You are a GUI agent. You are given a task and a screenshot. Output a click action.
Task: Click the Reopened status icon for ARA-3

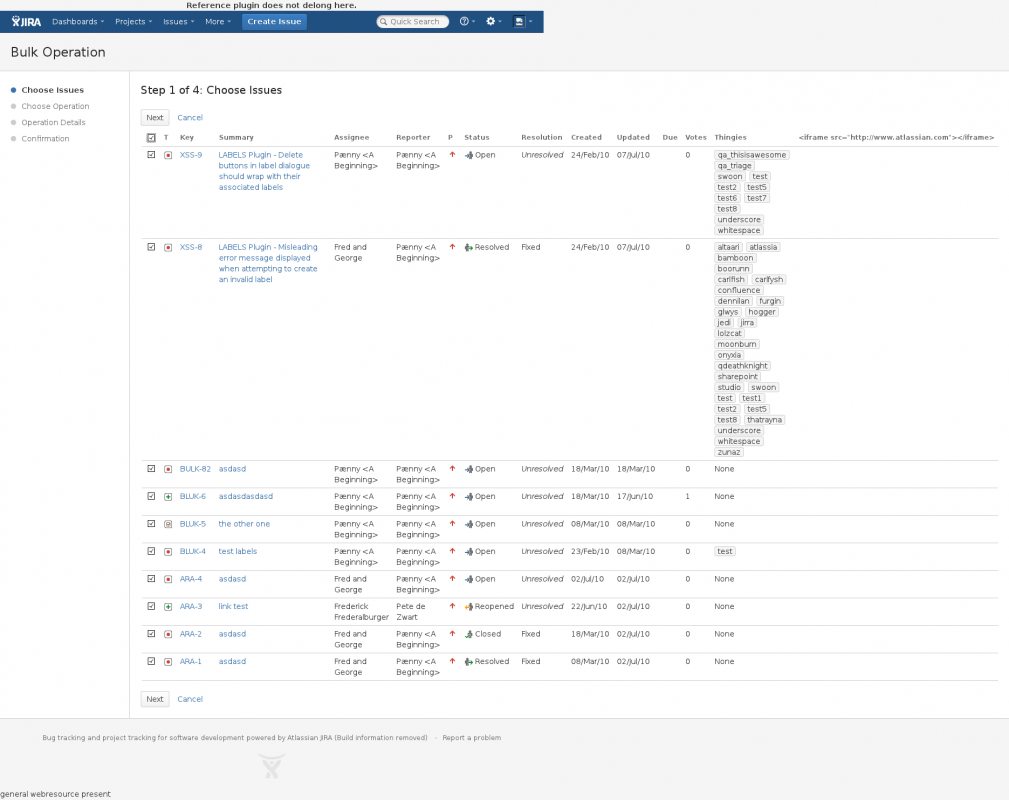[x=468, y=607]
